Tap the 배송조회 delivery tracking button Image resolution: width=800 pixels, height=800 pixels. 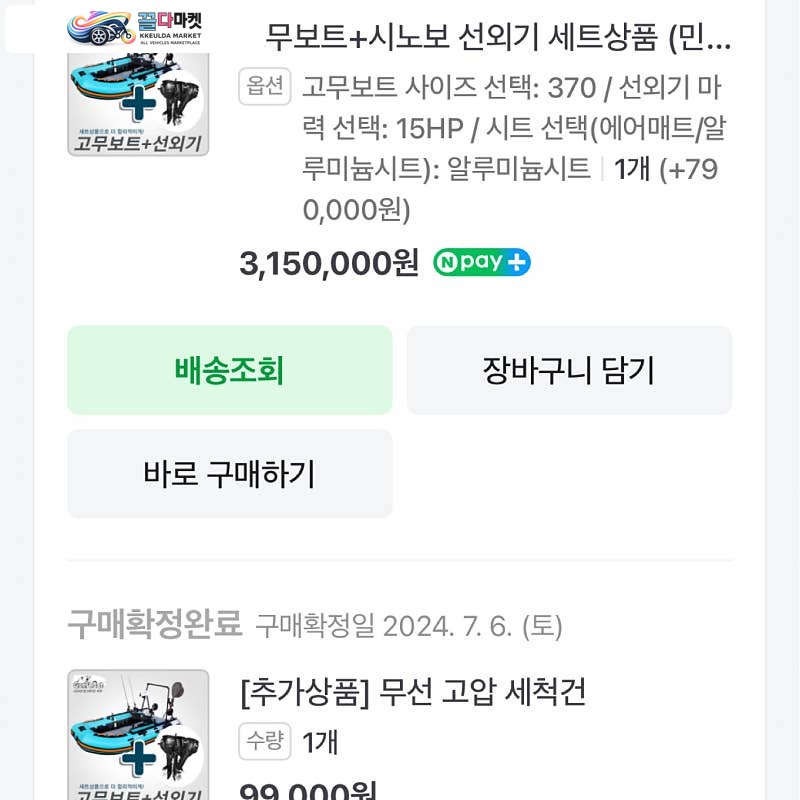[x=230, y=370]
